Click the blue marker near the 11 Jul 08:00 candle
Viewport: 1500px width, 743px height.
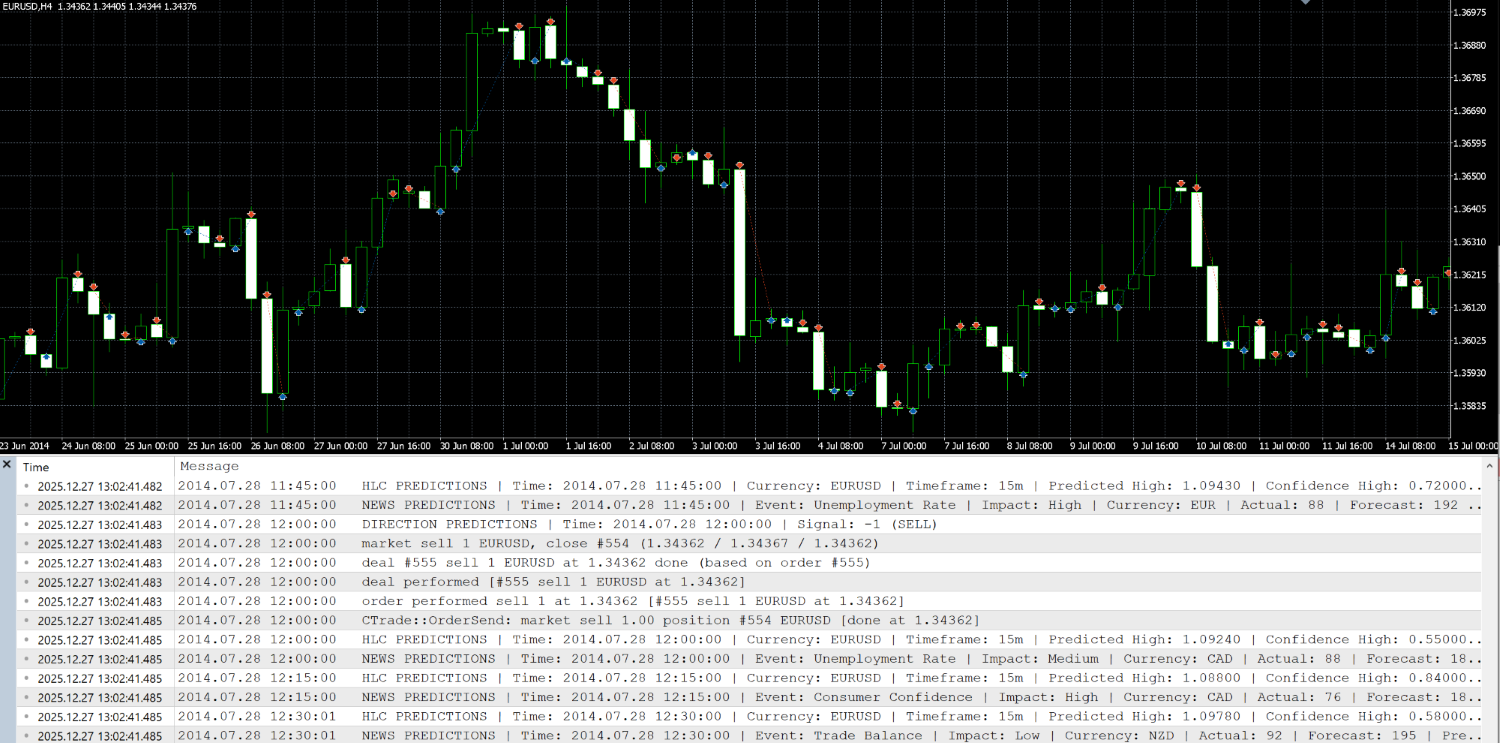(x=1292, y=353)
